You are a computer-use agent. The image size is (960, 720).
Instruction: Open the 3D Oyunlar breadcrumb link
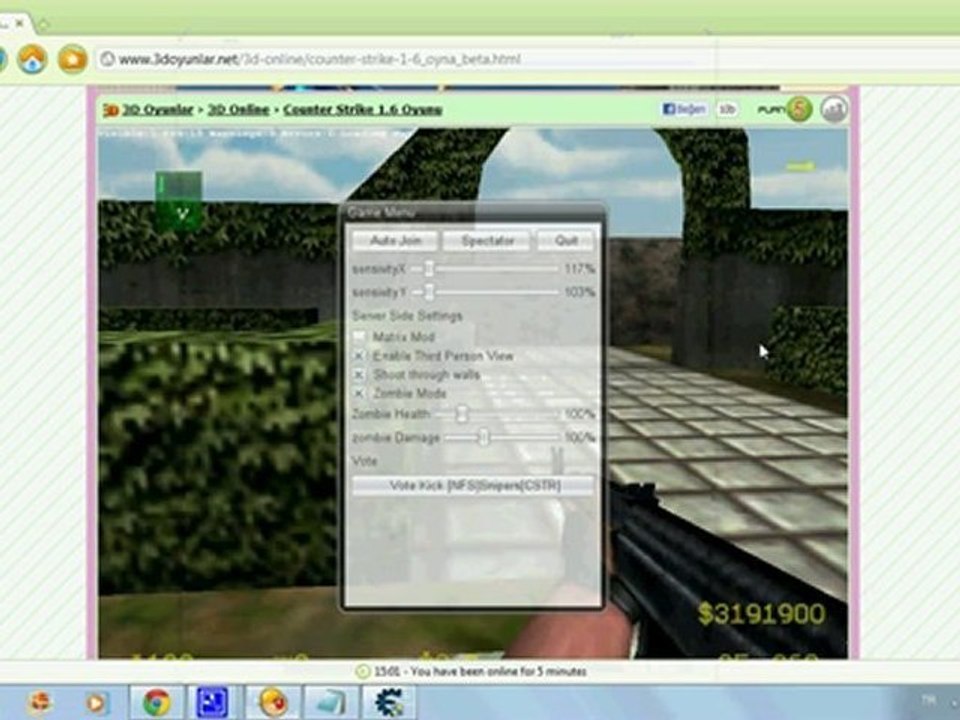[x=157, y=110]
